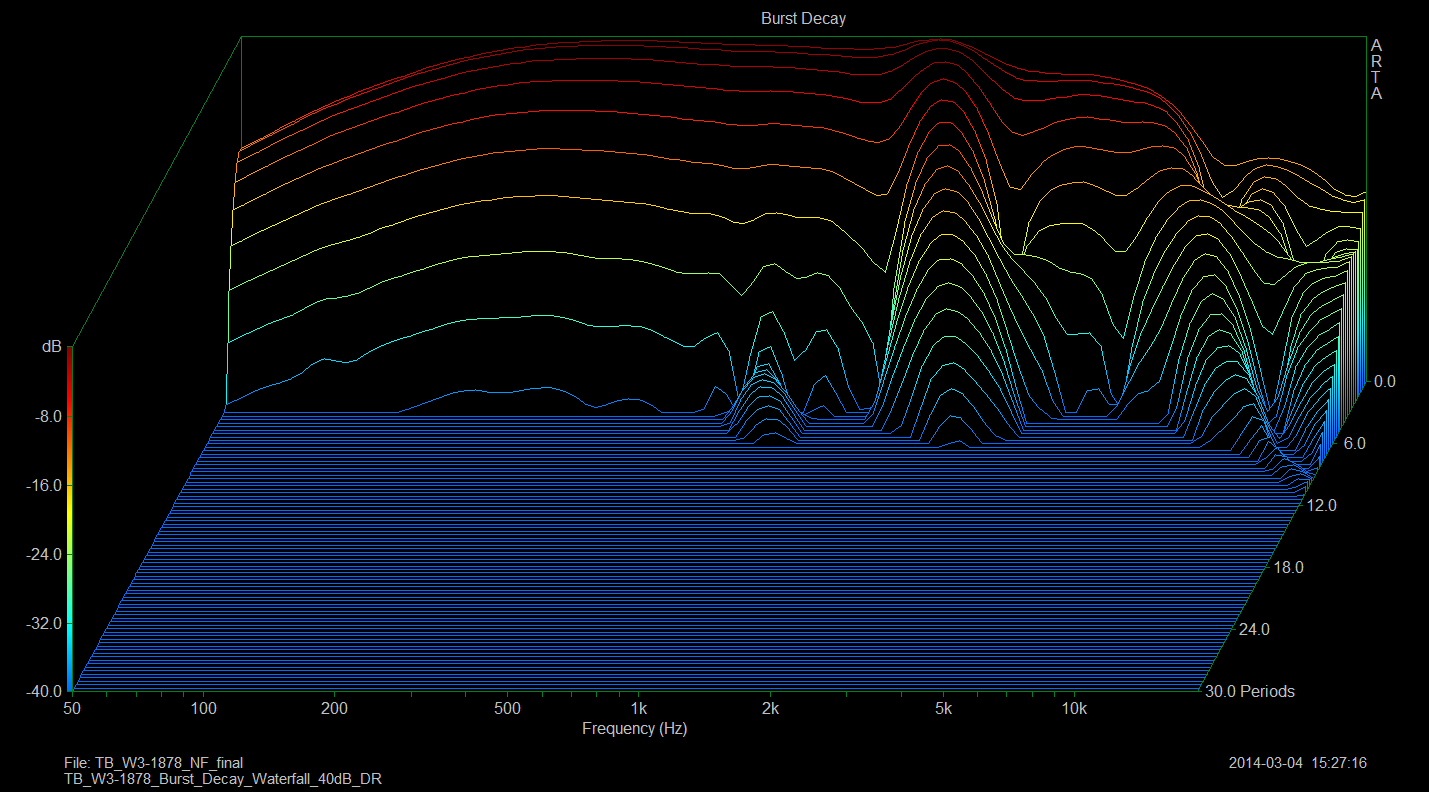Click the 50 Hz frequency tick label
The image size is (1429, 792).
72,709
